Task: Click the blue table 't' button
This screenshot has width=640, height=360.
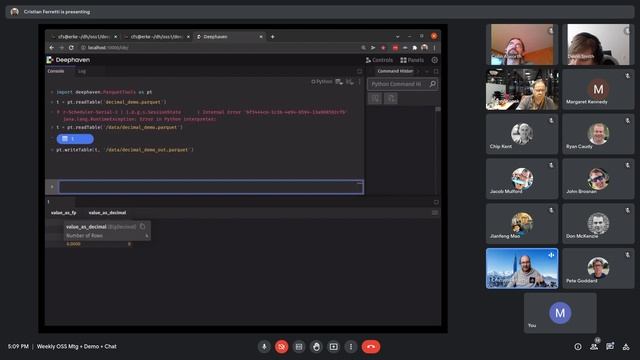Action: coord(75,139)
